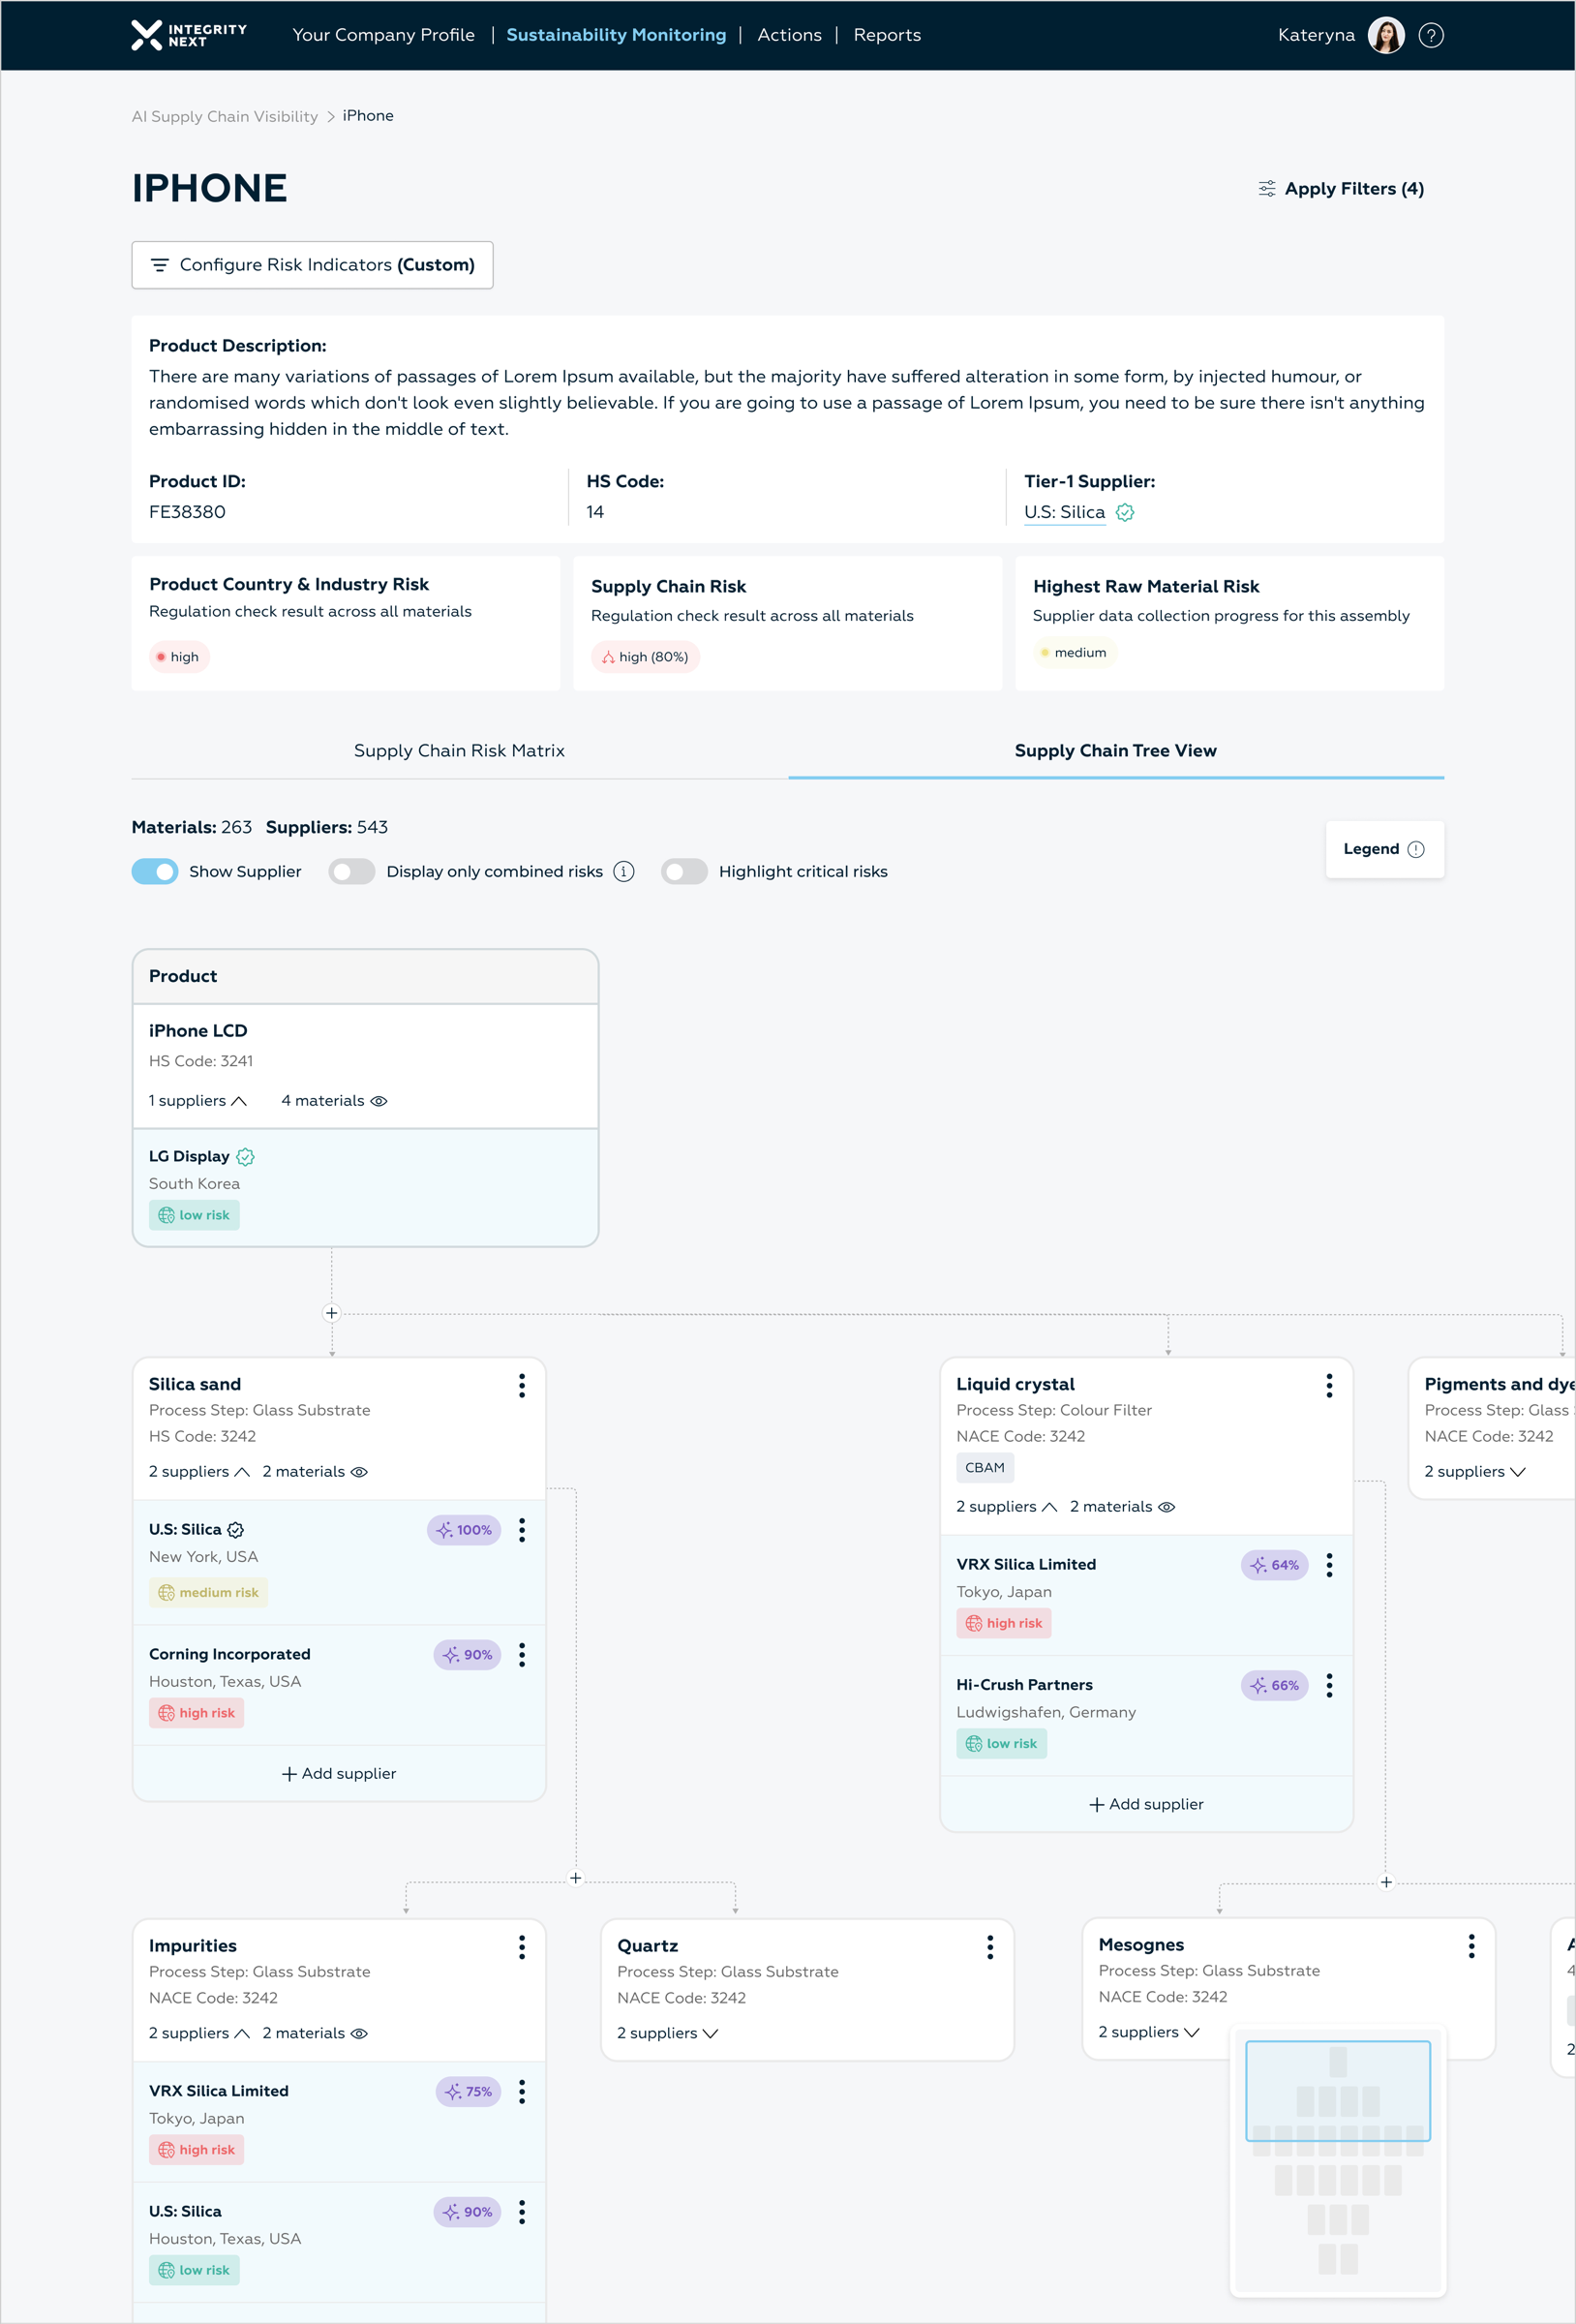Image resolution: width=1576 pixels, height=2324 pixels.
Task: Click the info icon beside combined risks
Action: 624,871
